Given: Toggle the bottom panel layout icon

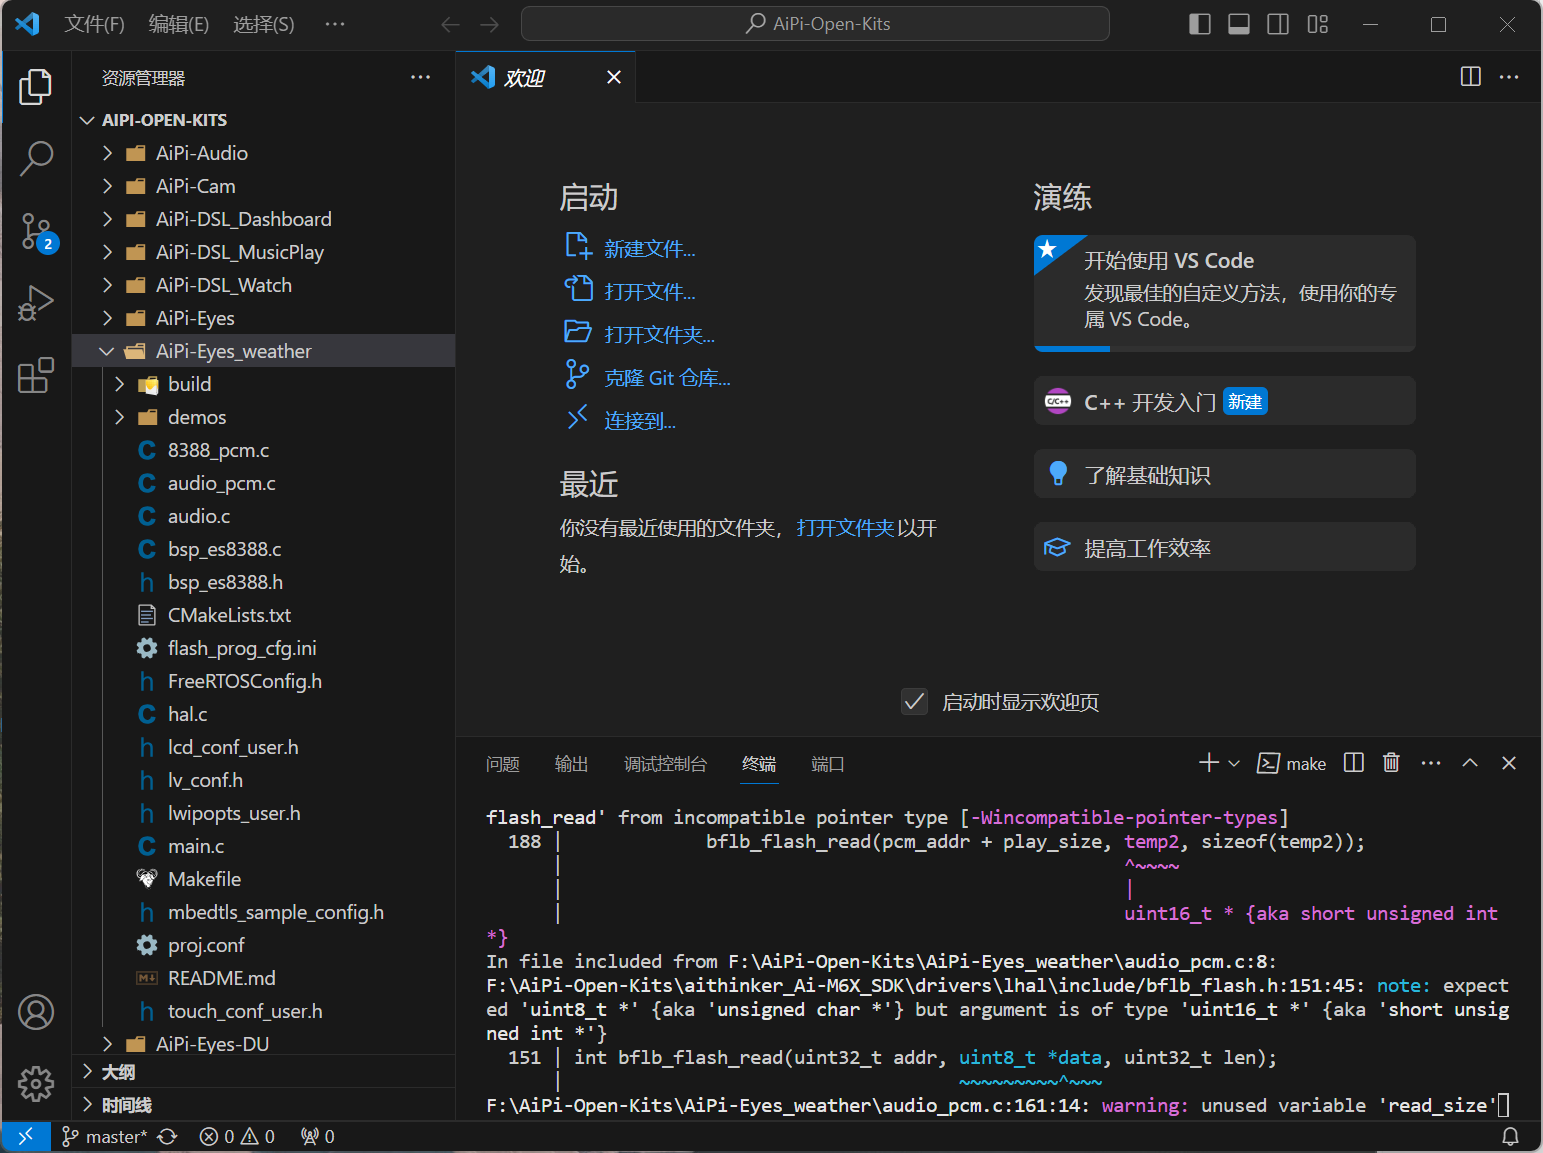Looking at the screenshot, I should coord(1239,24).
